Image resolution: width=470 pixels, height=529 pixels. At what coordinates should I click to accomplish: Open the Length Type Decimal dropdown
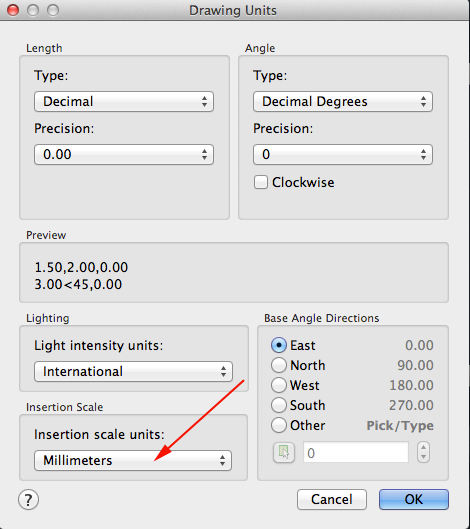(124, 101)
